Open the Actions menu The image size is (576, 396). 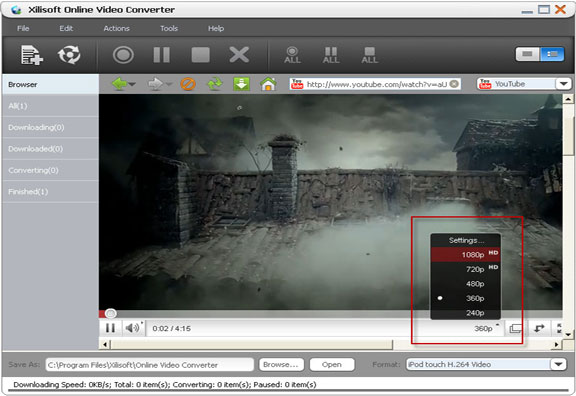click(116, 28)
